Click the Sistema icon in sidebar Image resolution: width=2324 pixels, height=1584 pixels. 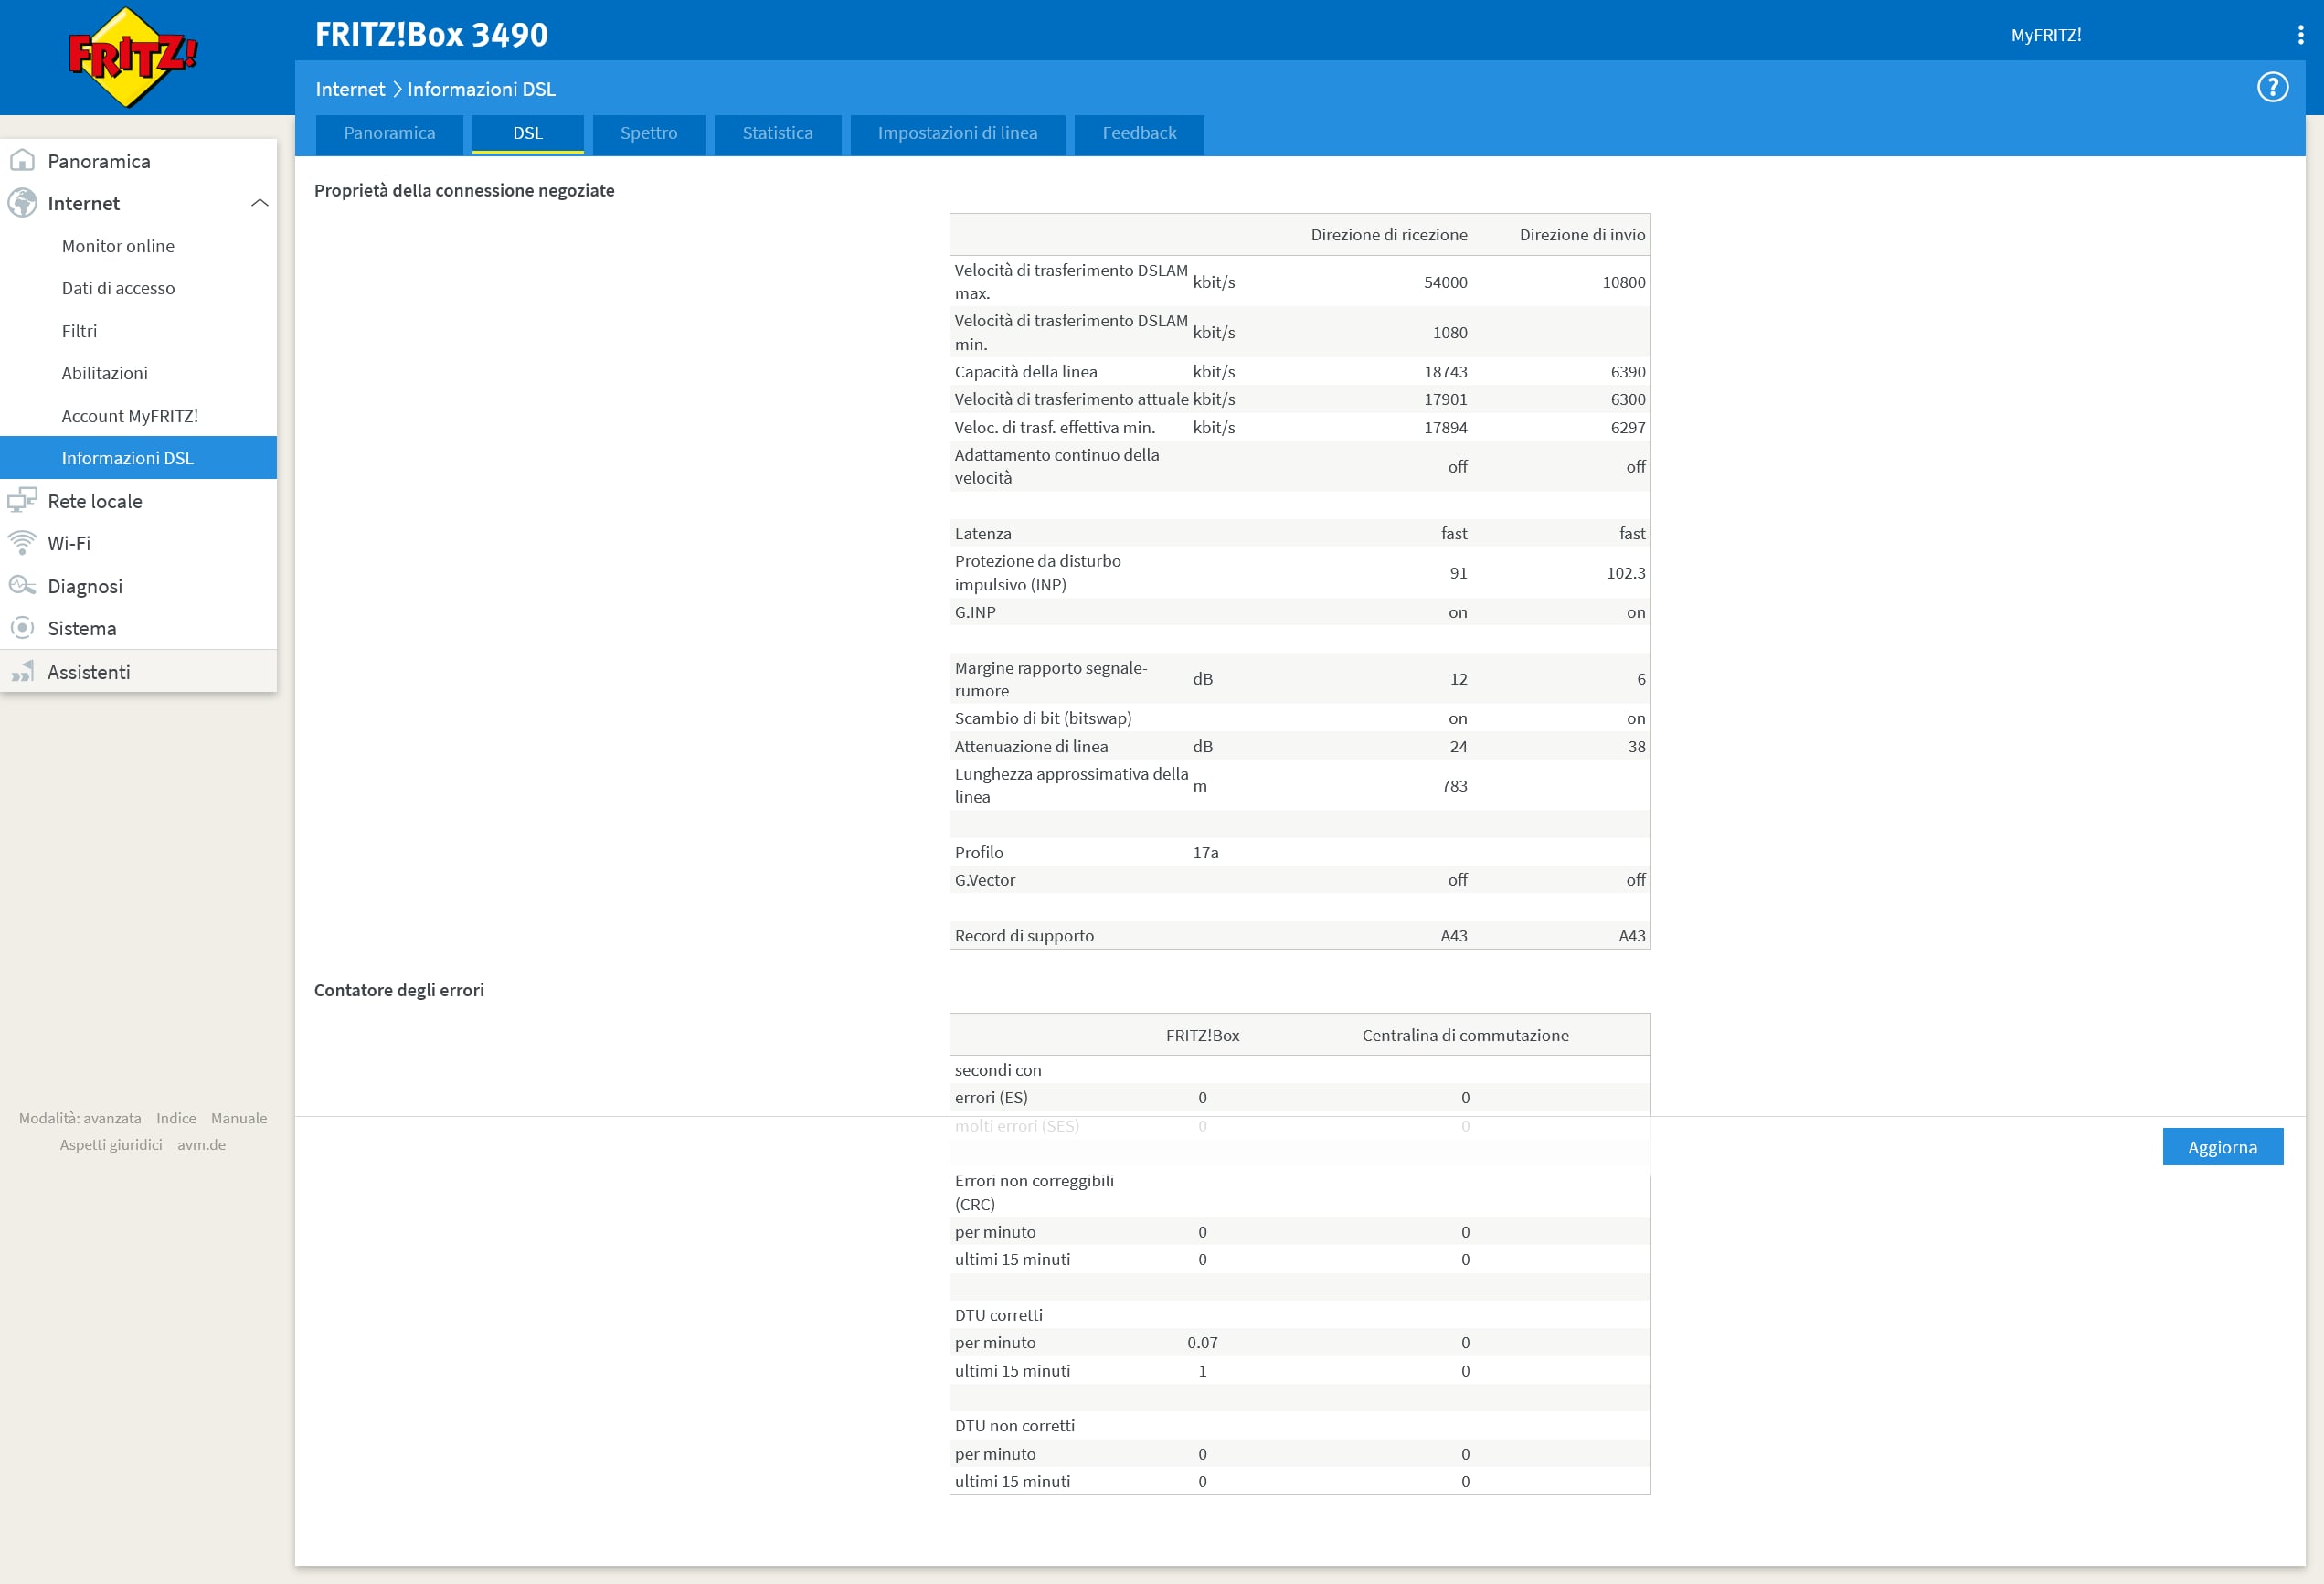pyautogui.click(x=22, y=628)
